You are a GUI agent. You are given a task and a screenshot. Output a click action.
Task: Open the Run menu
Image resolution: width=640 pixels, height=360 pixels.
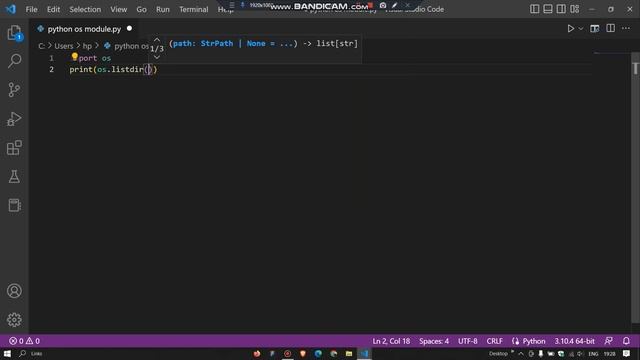[x=162, y=9]
